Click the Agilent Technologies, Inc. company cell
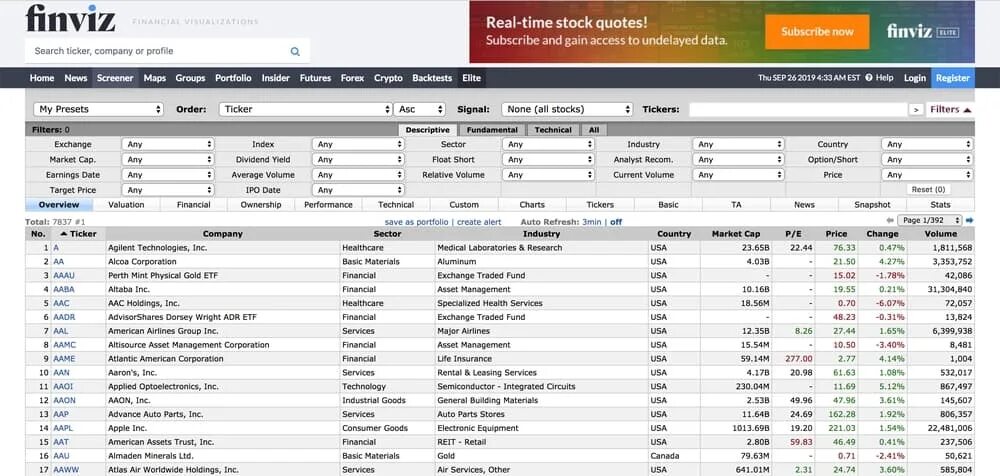 [x=223, y=248]
